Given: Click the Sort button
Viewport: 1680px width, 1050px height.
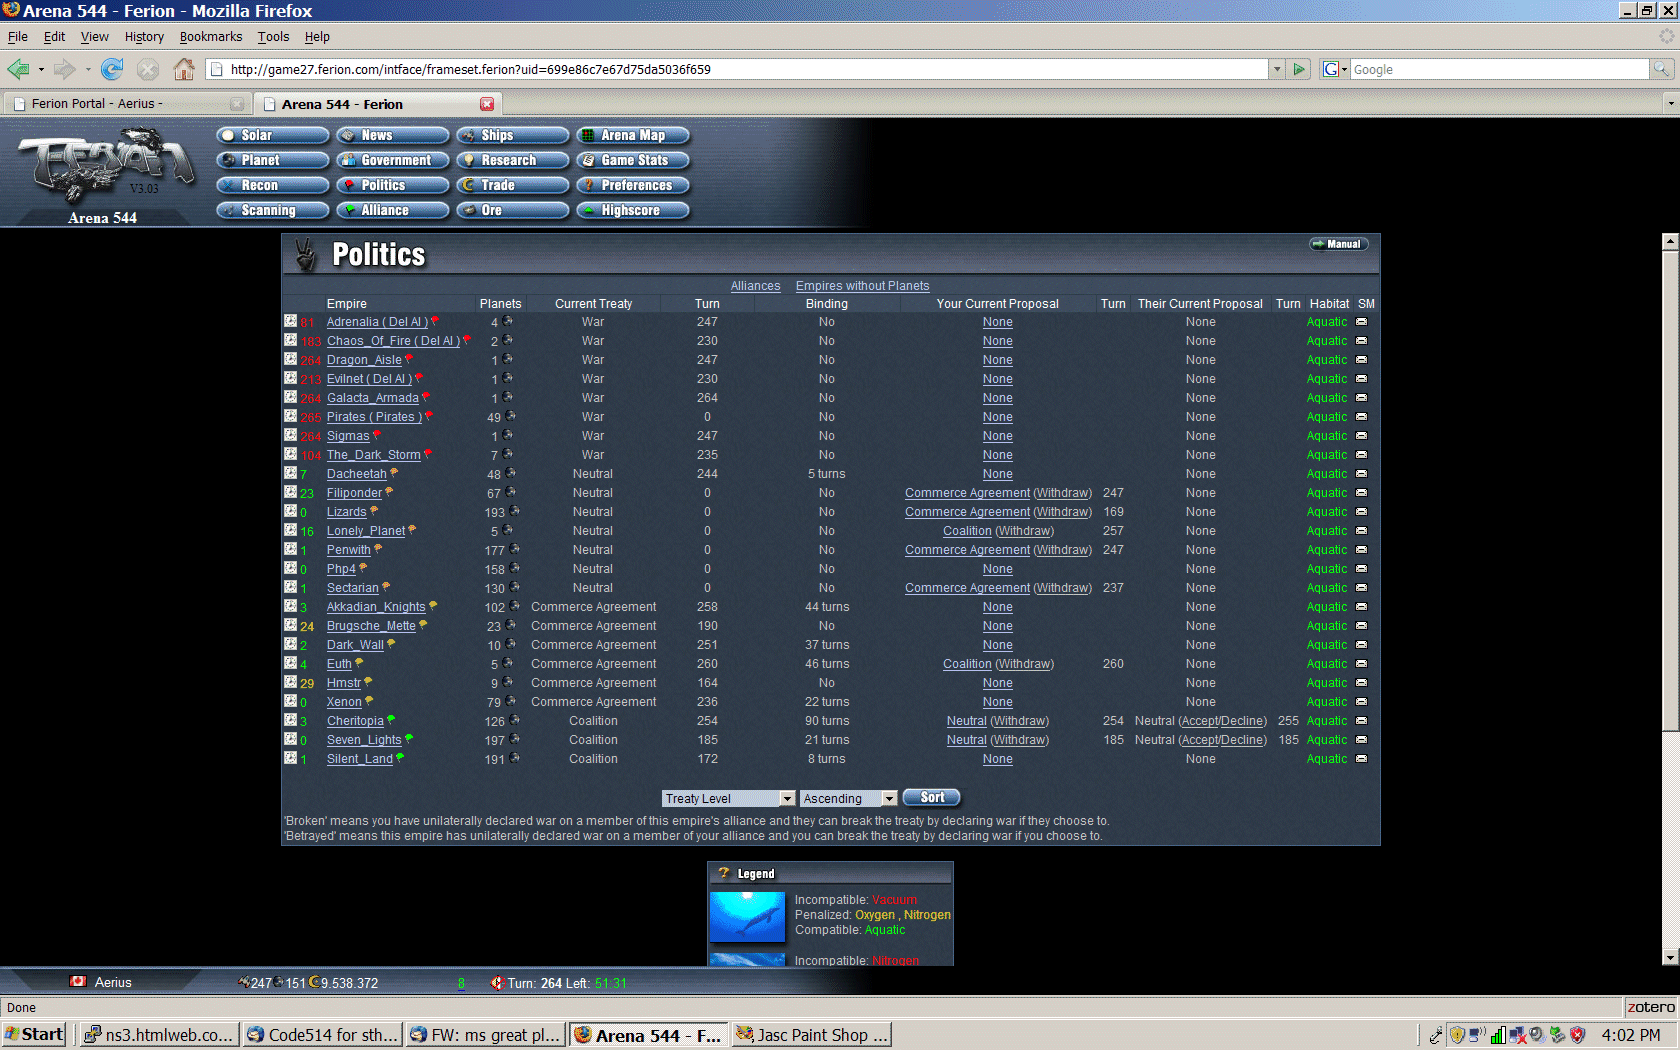Looking at the screenshot, I should [x=931, y=797].
